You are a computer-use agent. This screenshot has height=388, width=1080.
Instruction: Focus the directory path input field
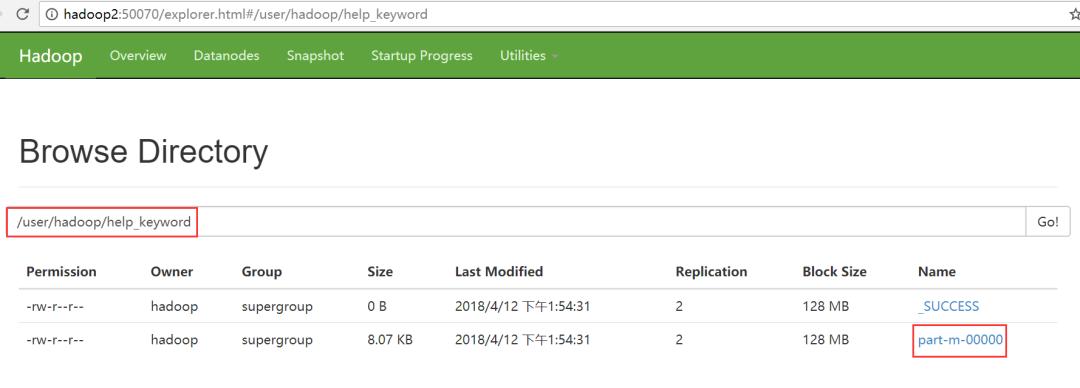(x=517, y=222)
